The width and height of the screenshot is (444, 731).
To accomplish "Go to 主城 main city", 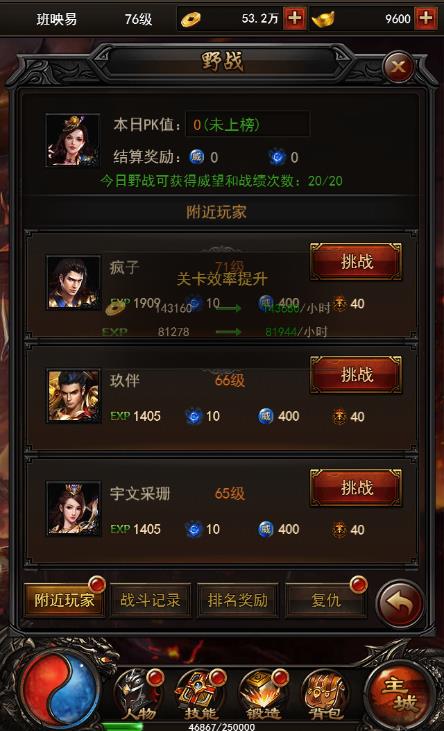I will coord(404,695).
